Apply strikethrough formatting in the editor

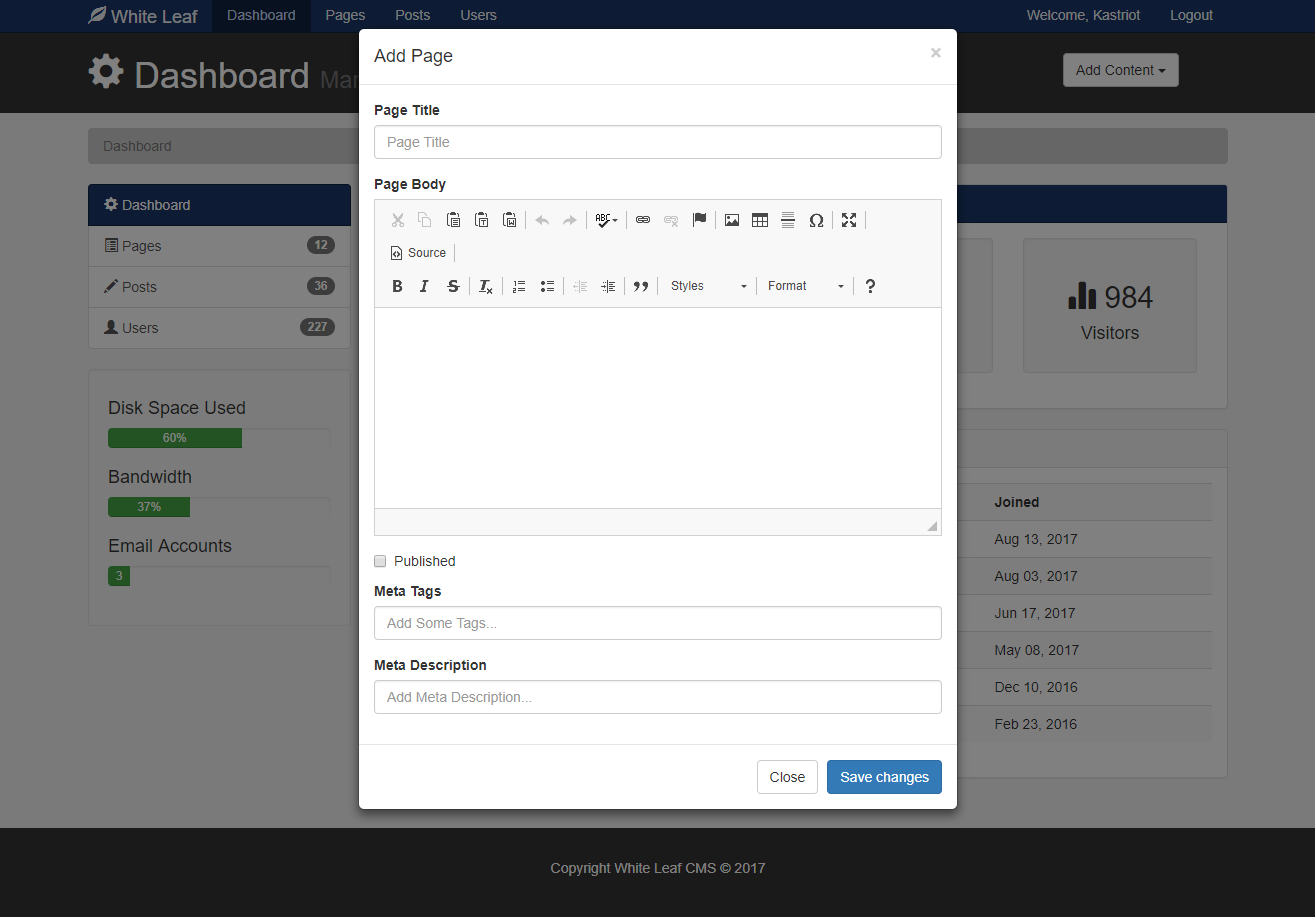[x=453, y=286]
